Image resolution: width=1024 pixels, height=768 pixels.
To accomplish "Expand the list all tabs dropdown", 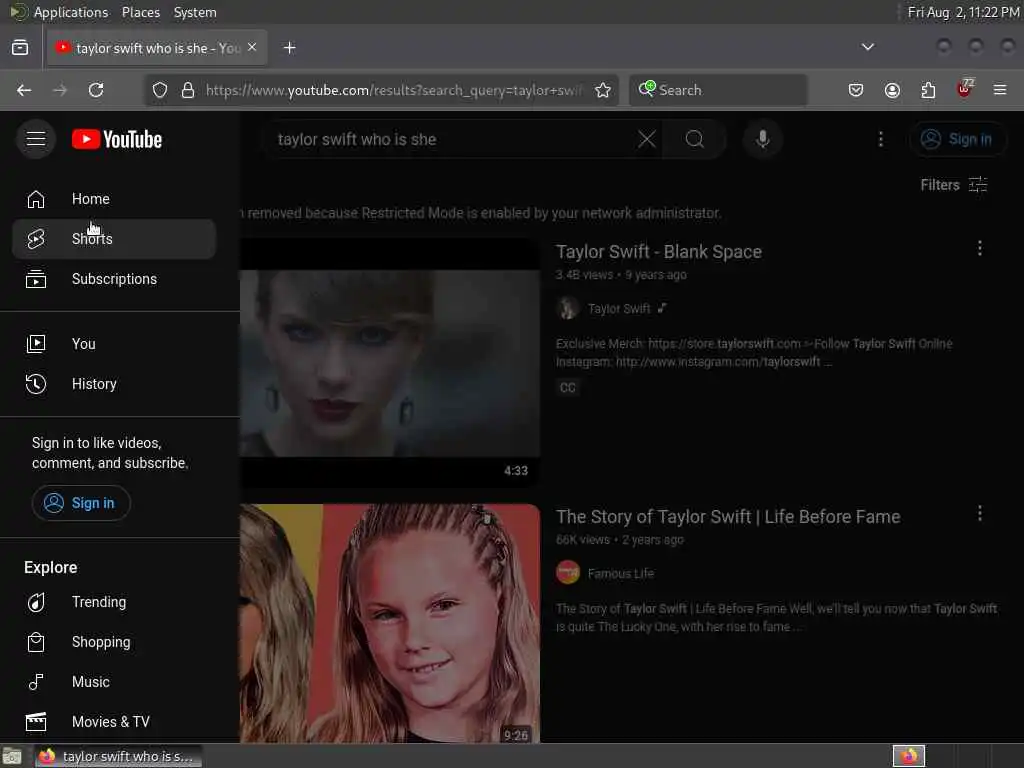I will [867, 47].
